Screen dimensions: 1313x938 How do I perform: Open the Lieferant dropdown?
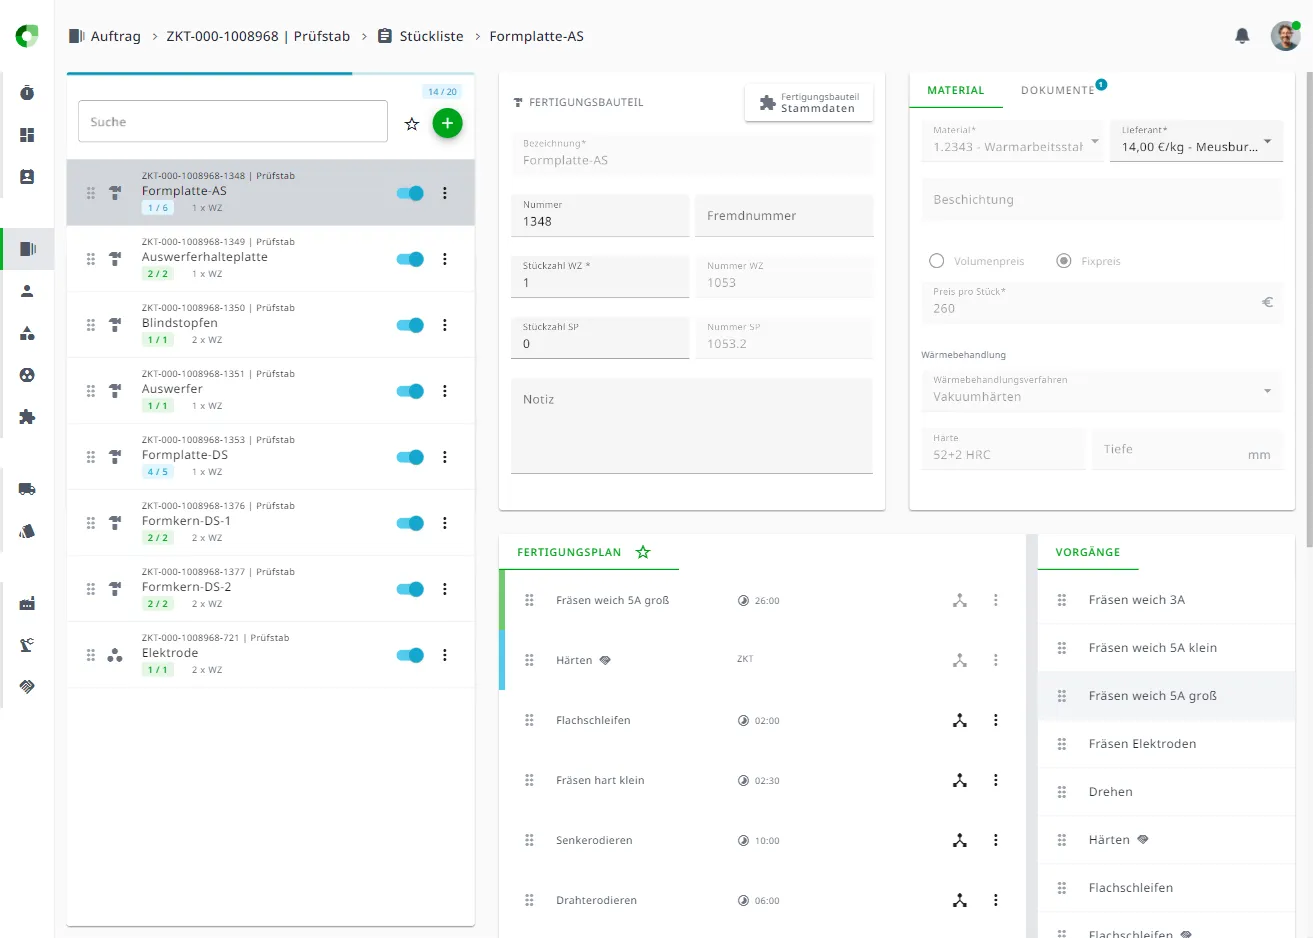pos(1196,141)
